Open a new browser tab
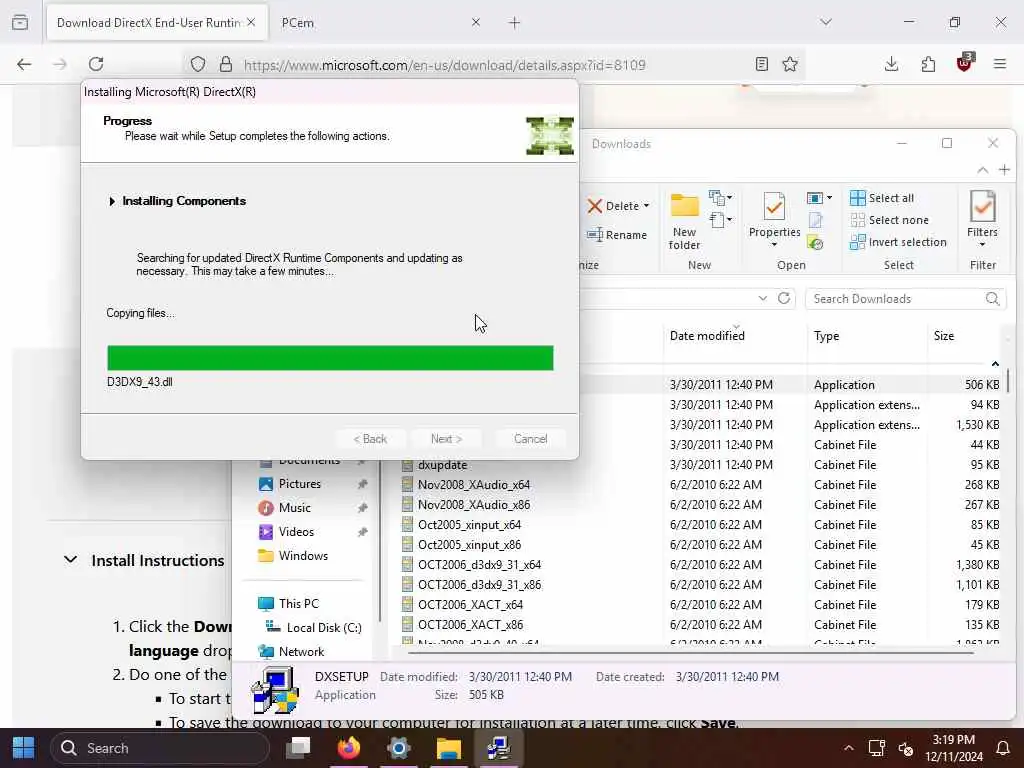The width and height of the screenshot is (1024, 768). [515, 23]
